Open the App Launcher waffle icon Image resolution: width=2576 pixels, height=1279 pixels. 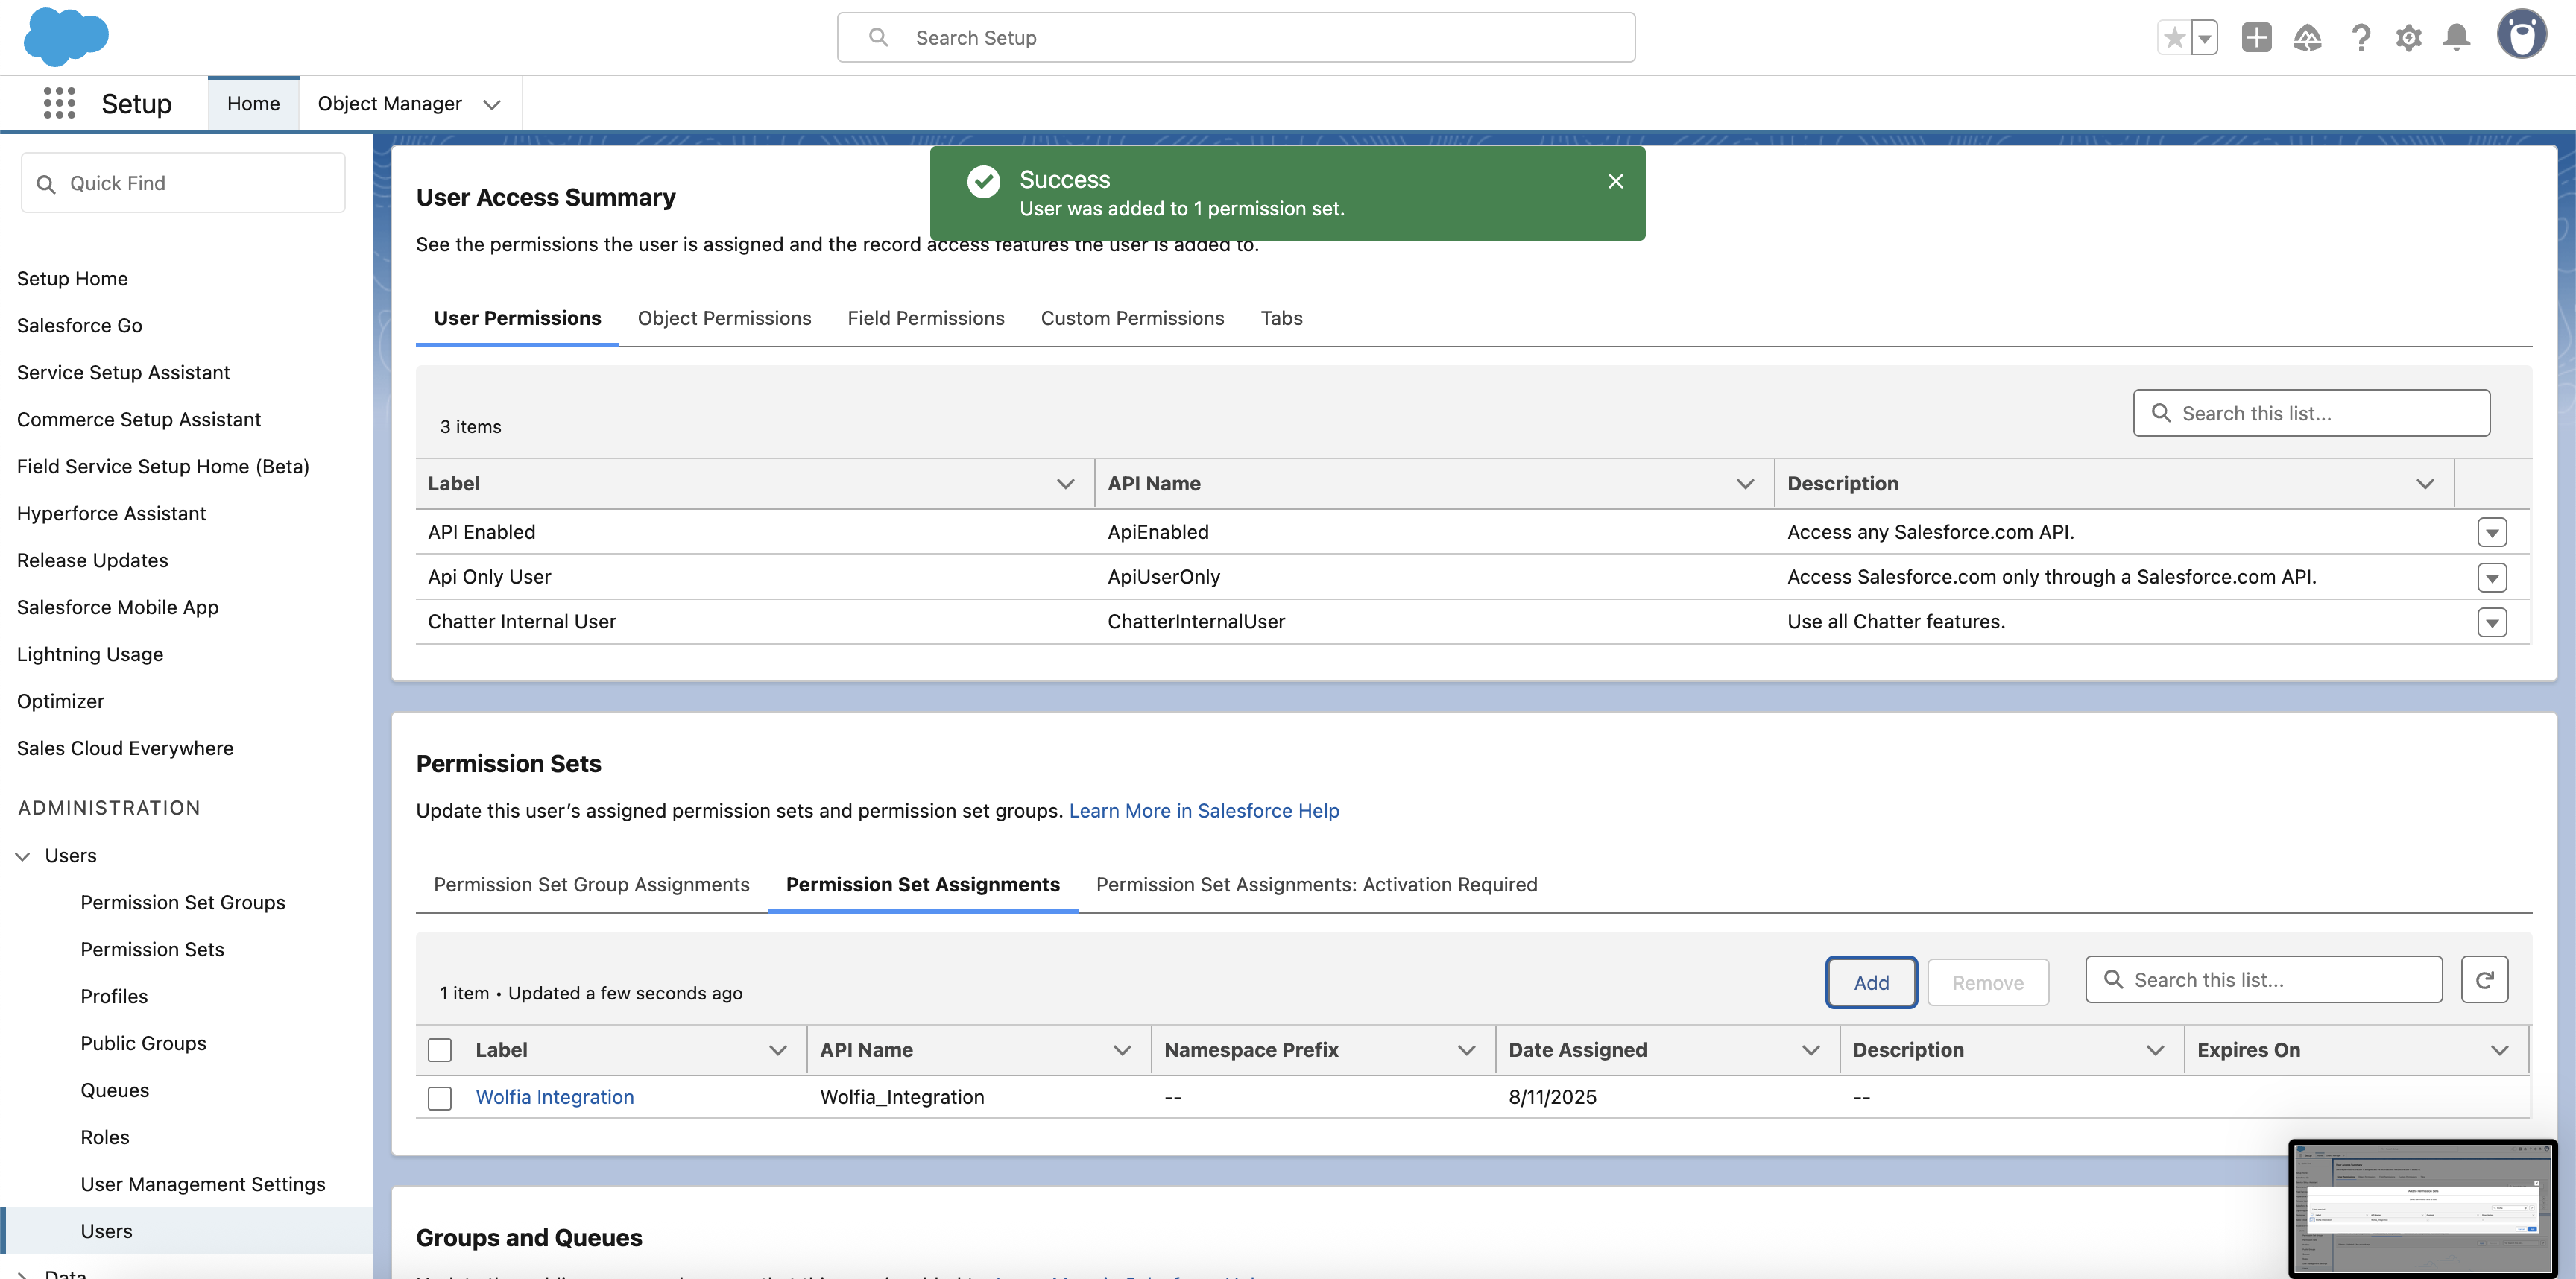pos(60,103)
